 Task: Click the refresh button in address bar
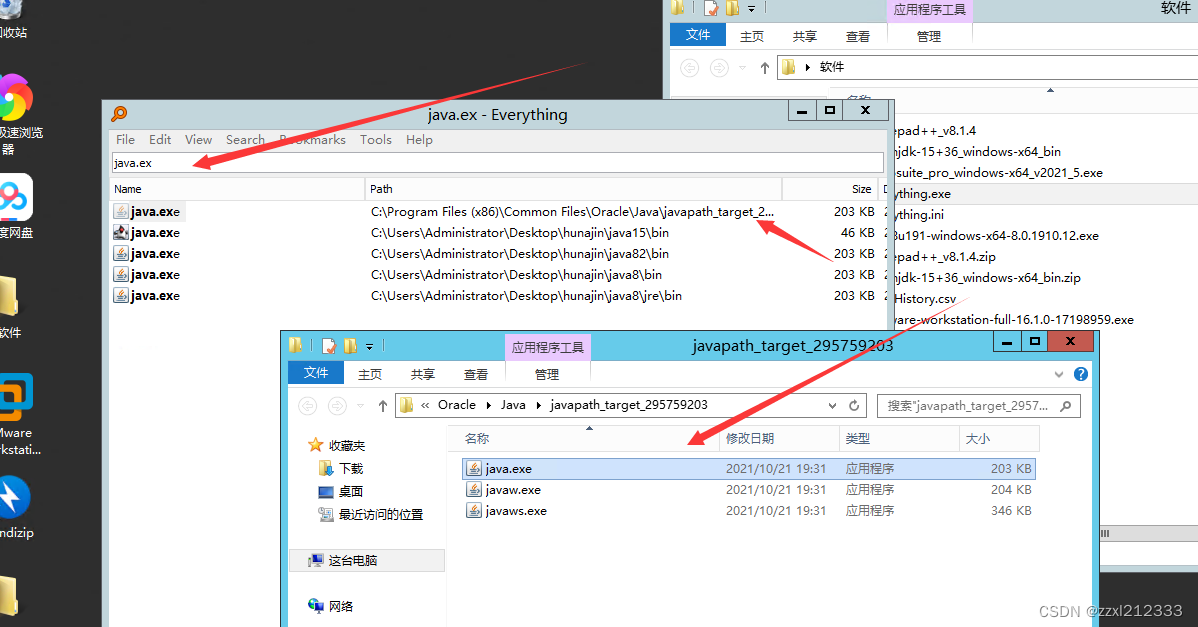(x=854, y=406)
